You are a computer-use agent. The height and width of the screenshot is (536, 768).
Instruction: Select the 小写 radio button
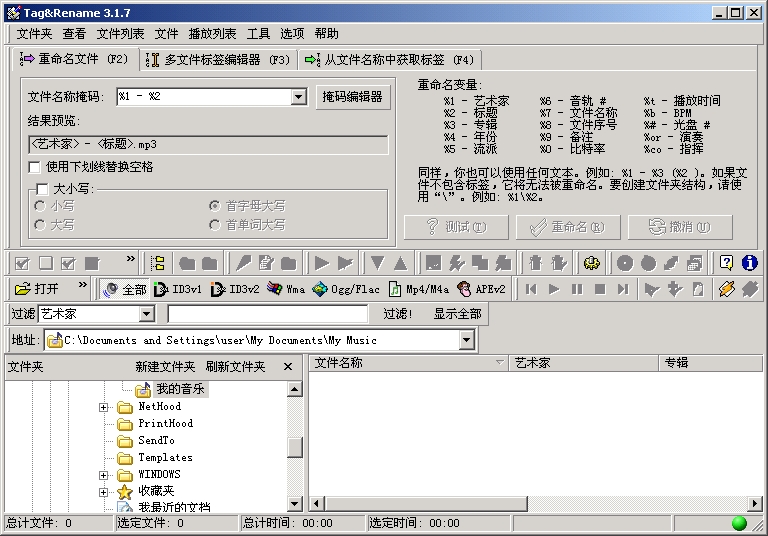pyautogui.click(x=40, y=206)
